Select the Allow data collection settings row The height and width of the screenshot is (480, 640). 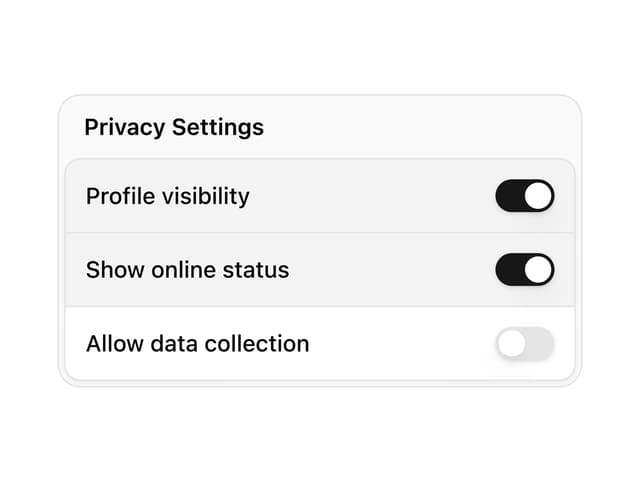[320, 344]
